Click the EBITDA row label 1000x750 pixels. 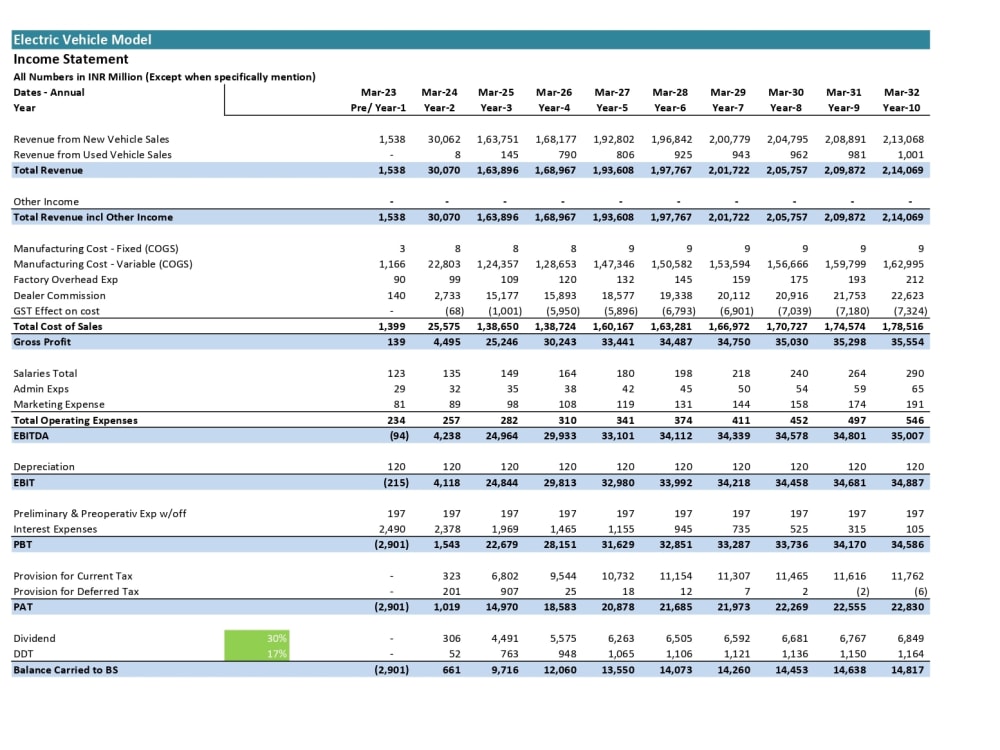(31, 436)
